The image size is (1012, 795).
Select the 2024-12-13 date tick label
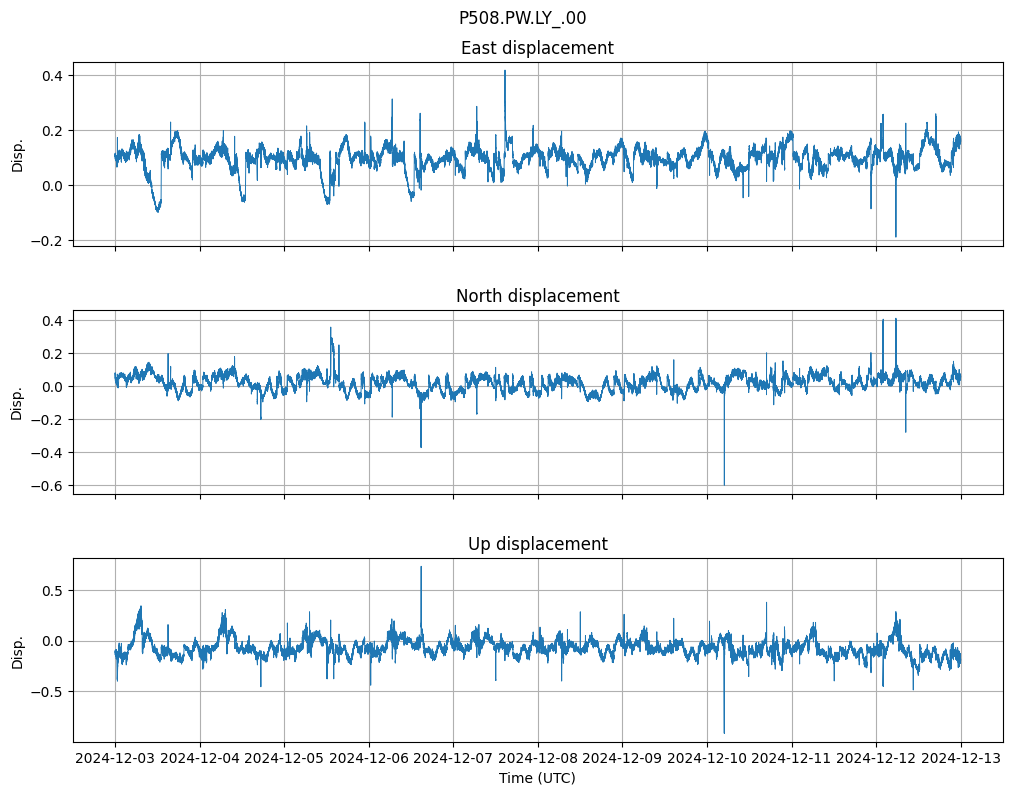tap(961, 758)
